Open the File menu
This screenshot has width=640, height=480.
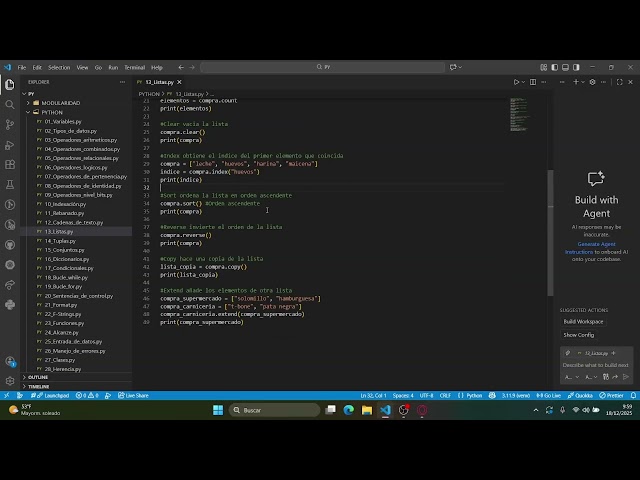pos(22,67)
